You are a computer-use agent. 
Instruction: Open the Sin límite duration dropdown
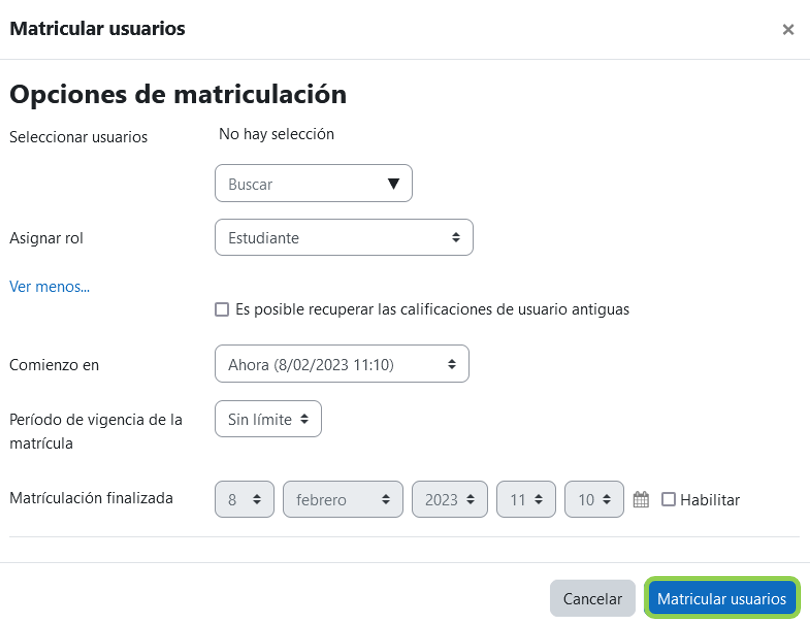(268, 419)
